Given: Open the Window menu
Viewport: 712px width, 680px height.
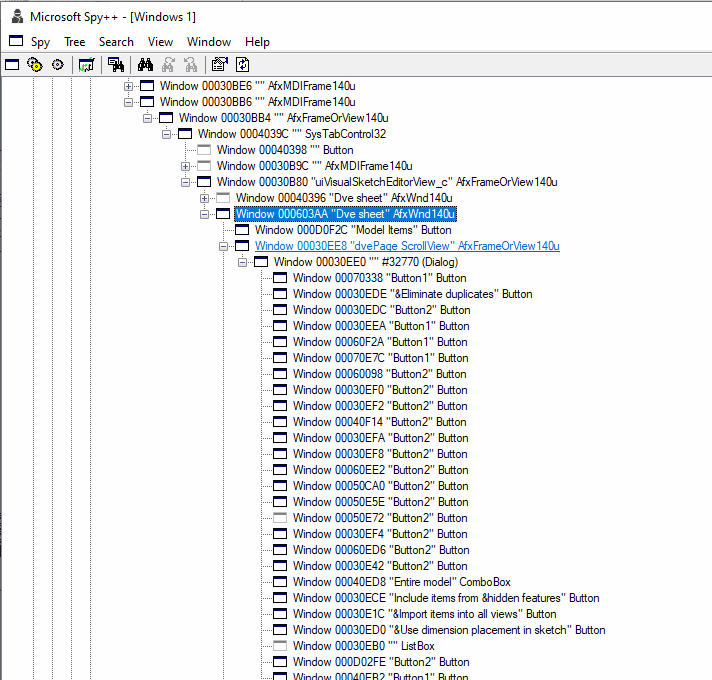Looking at the screenshot, I should (209, 42).
